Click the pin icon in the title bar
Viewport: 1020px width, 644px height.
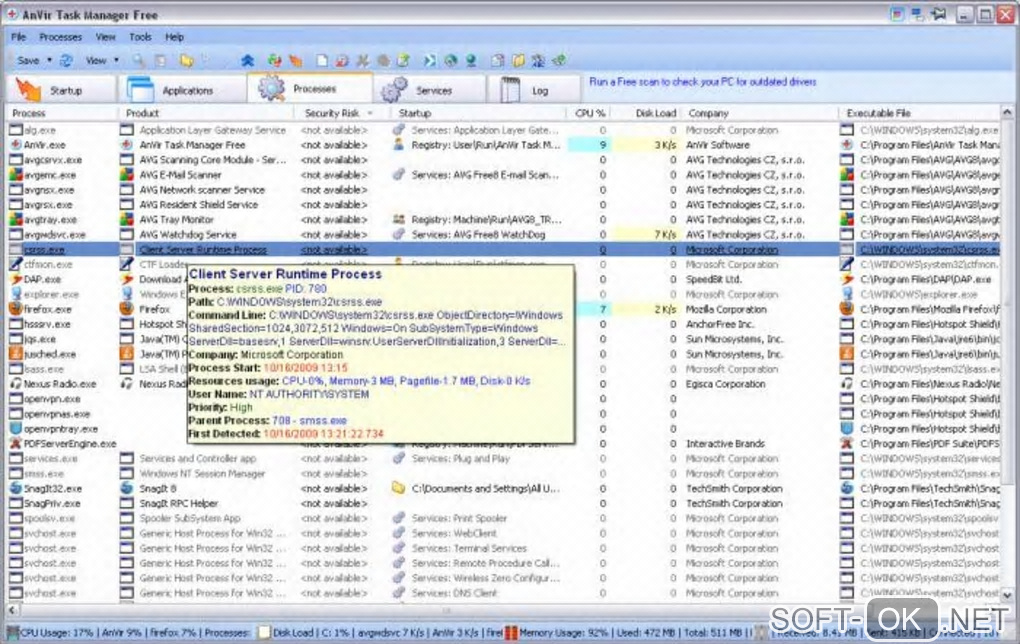pyautogui.click(x=939, y=14)
